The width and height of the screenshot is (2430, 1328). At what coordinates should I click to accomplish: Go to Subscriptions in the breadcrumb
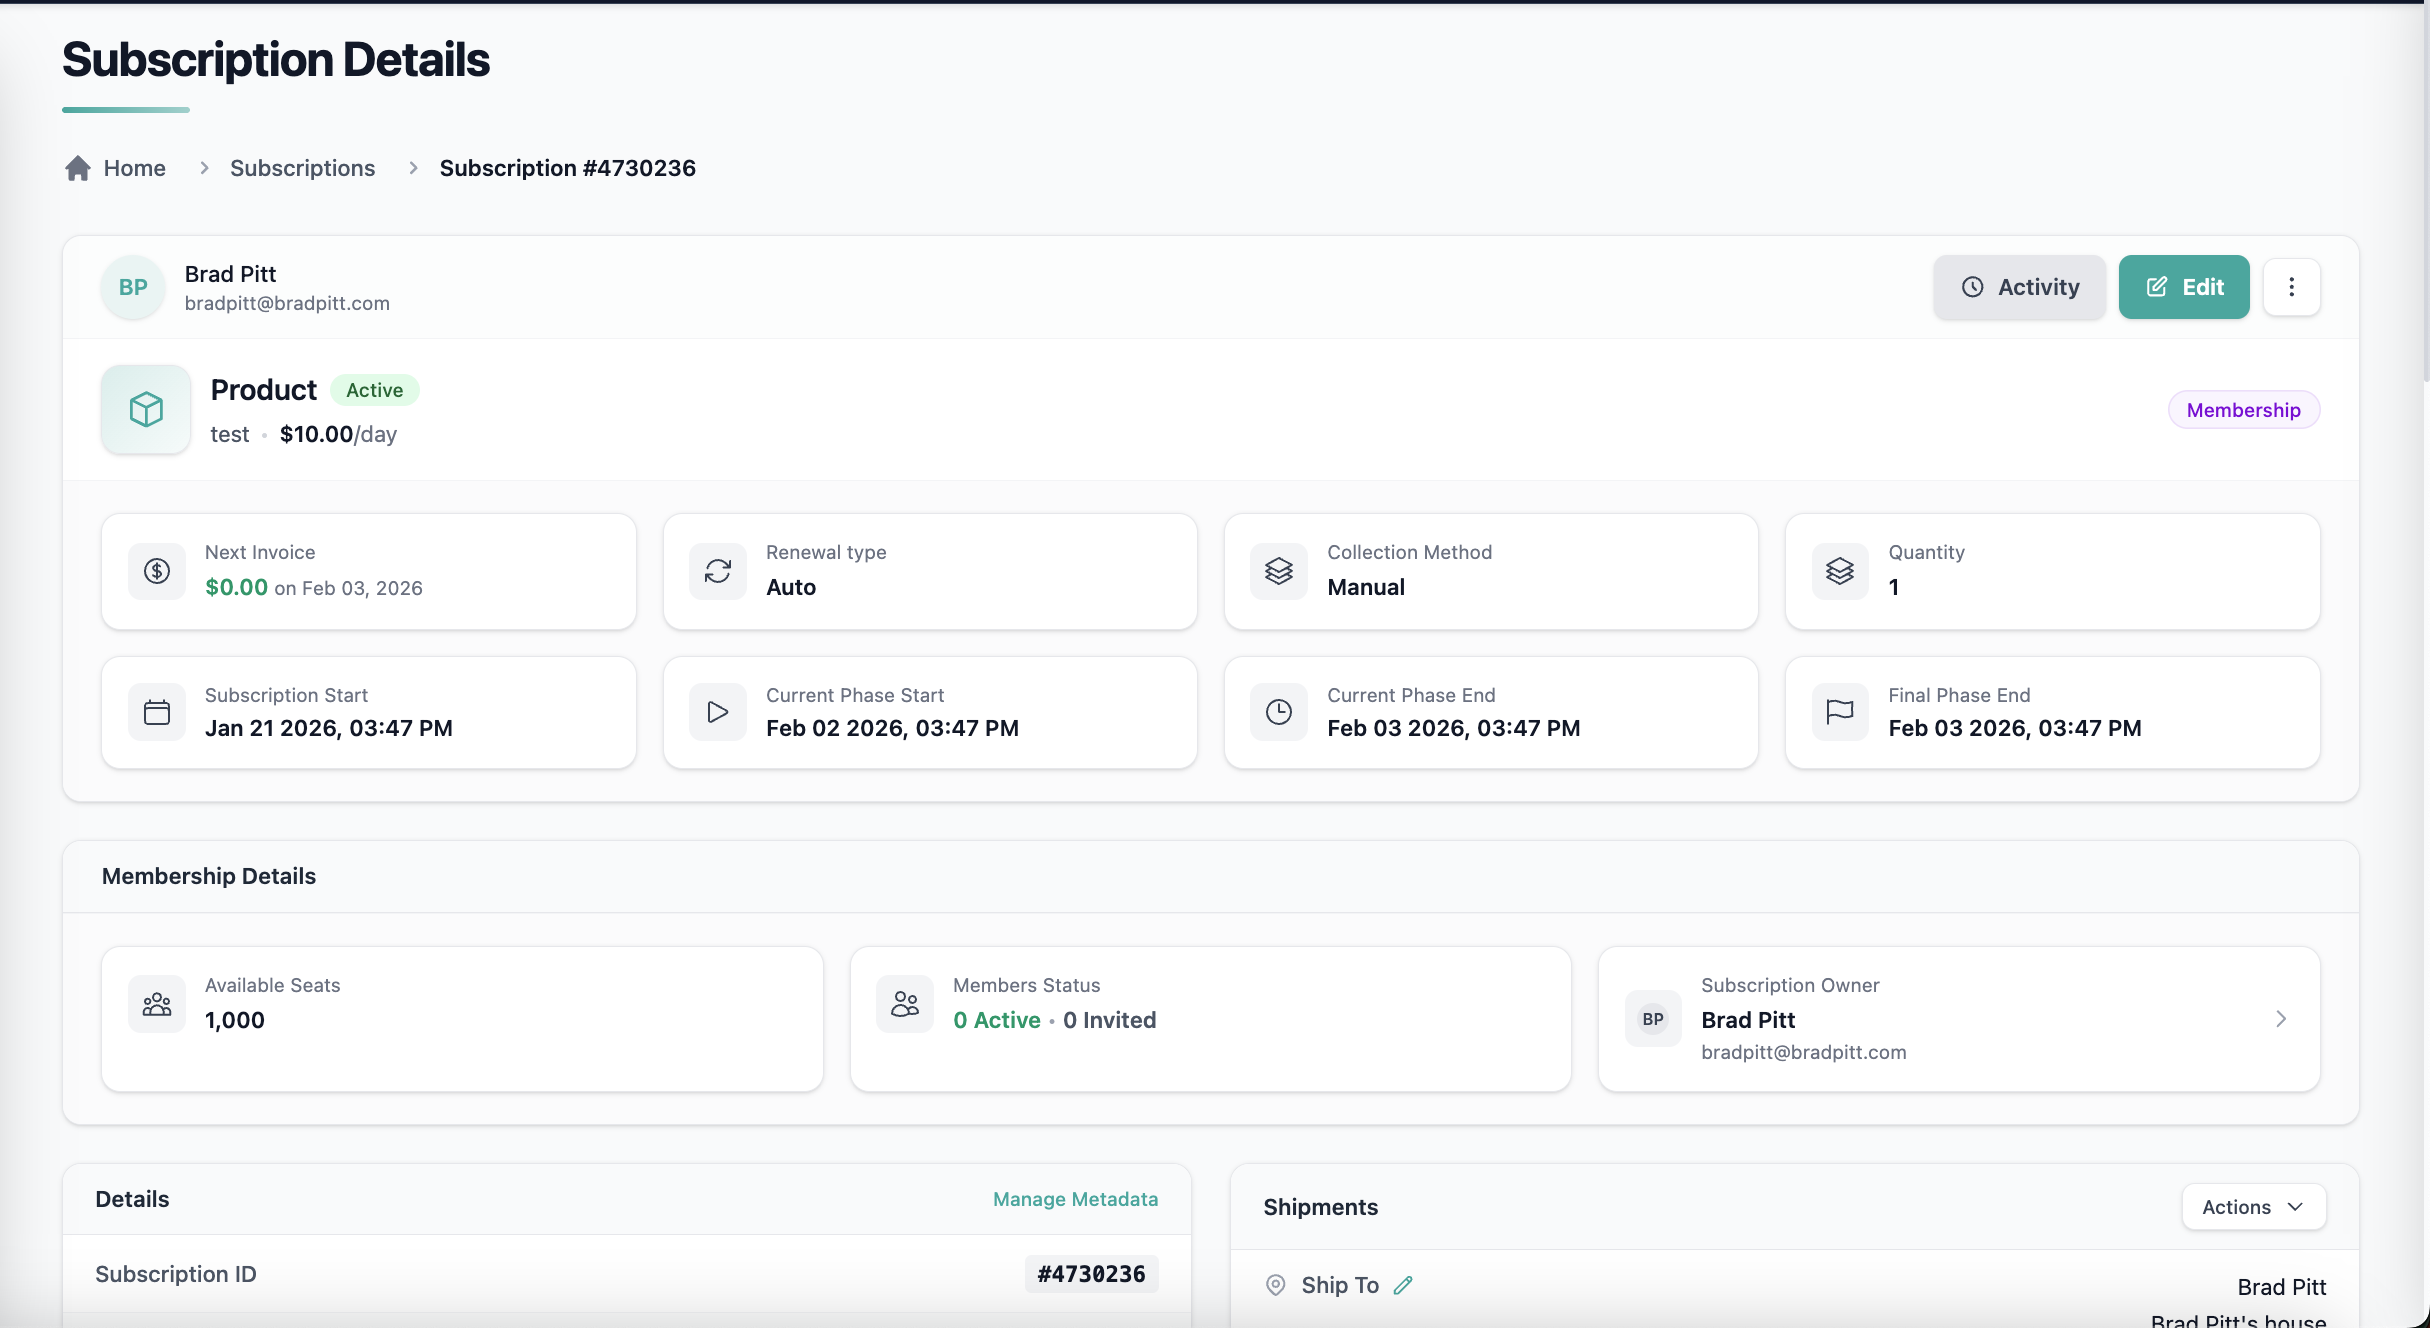pyautogui.click(x=302, y=168)
